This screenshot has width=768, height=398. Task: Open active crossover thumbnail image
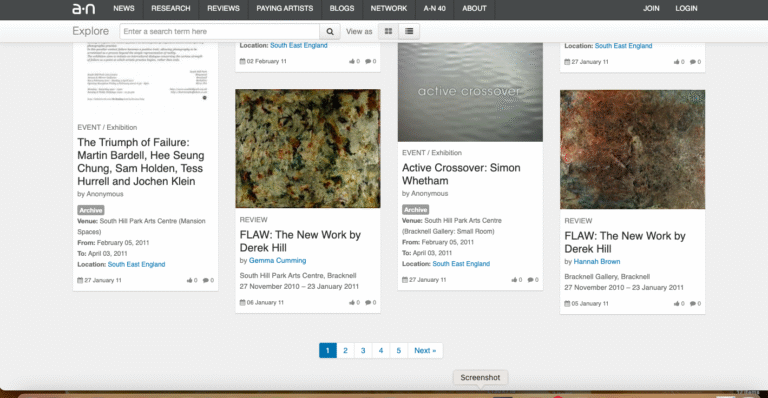[470, 92]
